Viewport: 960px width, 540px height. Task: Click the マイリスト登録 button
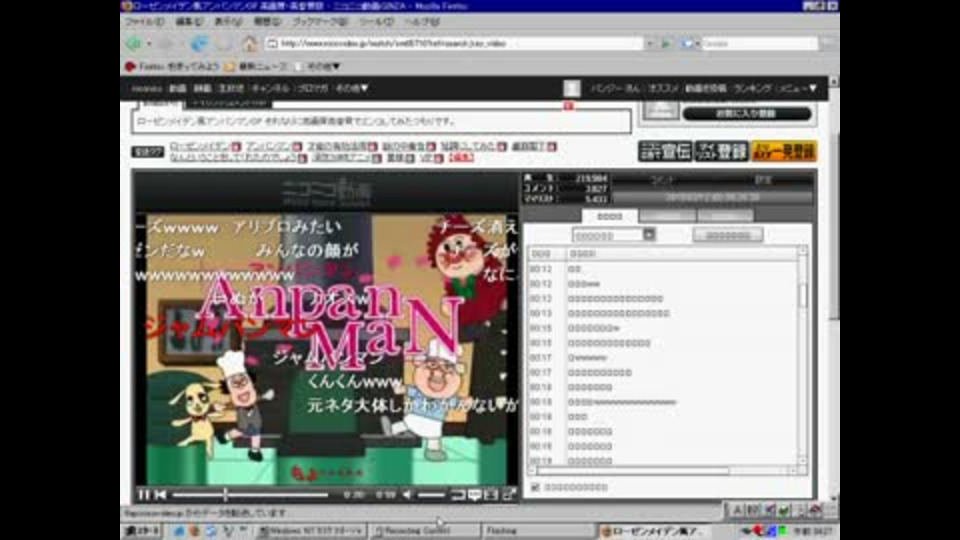point(721,151)
